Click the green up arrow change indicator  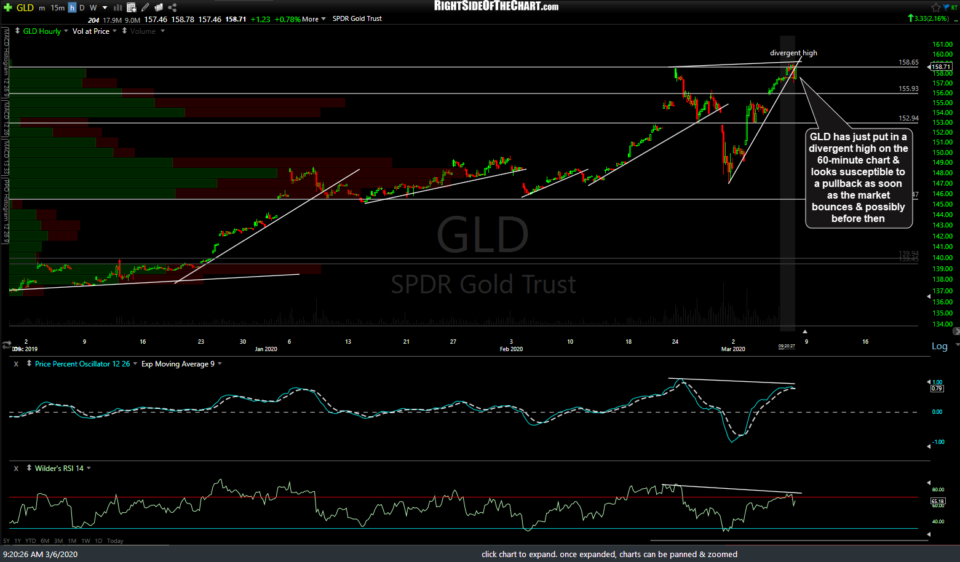click(x=911, y=19)
